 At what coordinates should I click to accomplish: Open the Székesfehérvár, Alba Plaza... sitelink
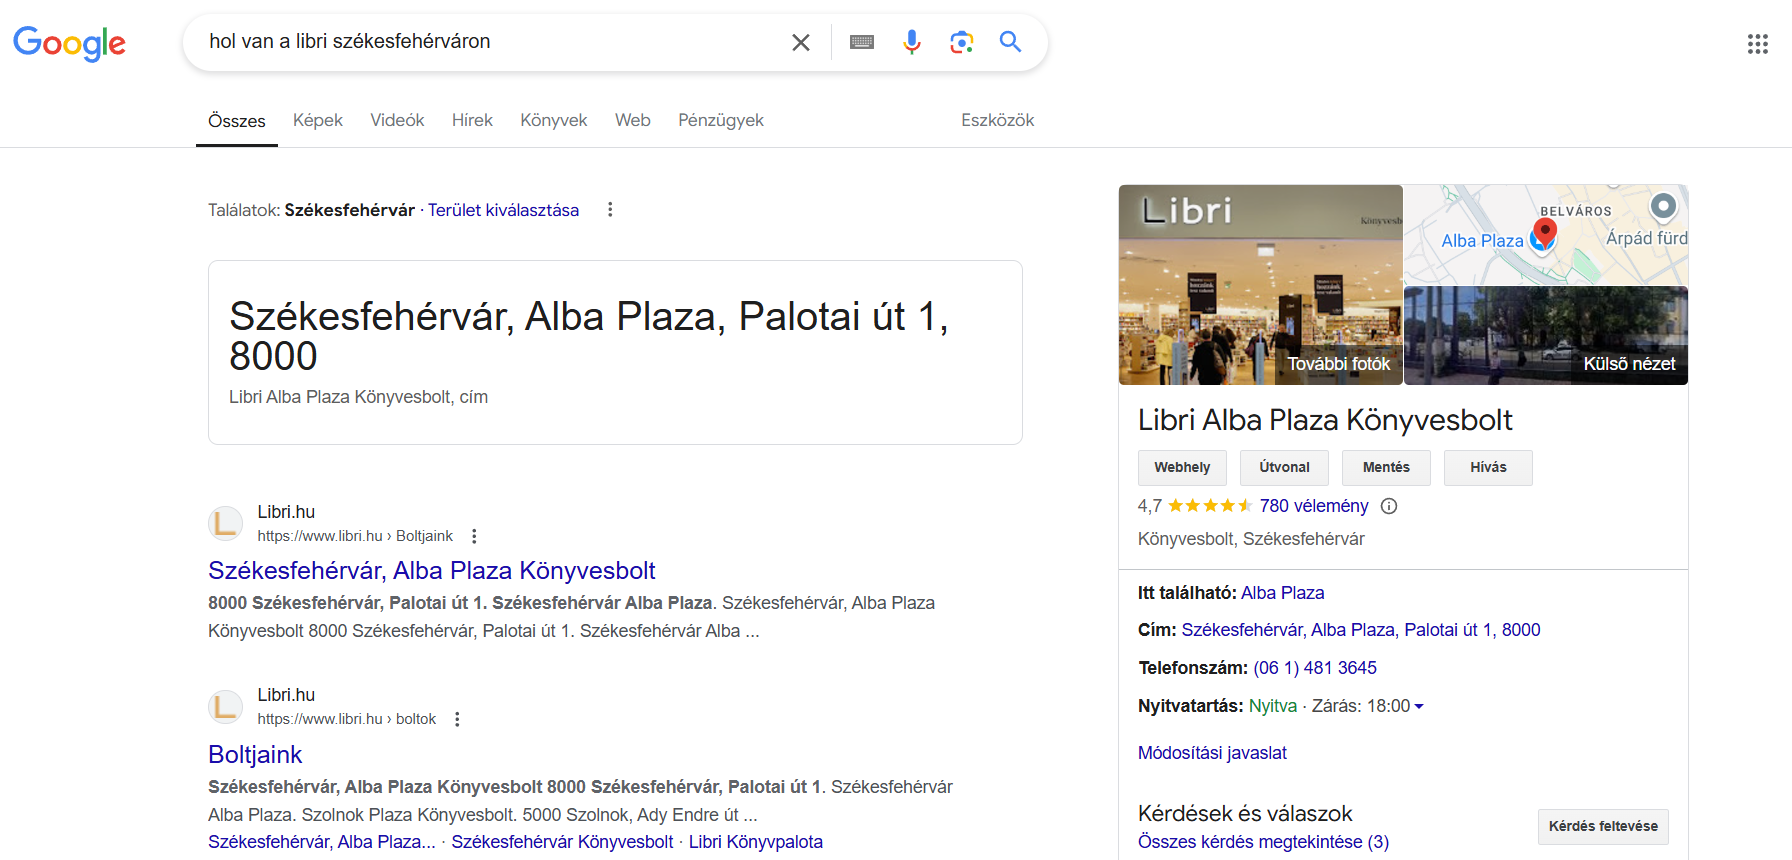click(322, 842)
